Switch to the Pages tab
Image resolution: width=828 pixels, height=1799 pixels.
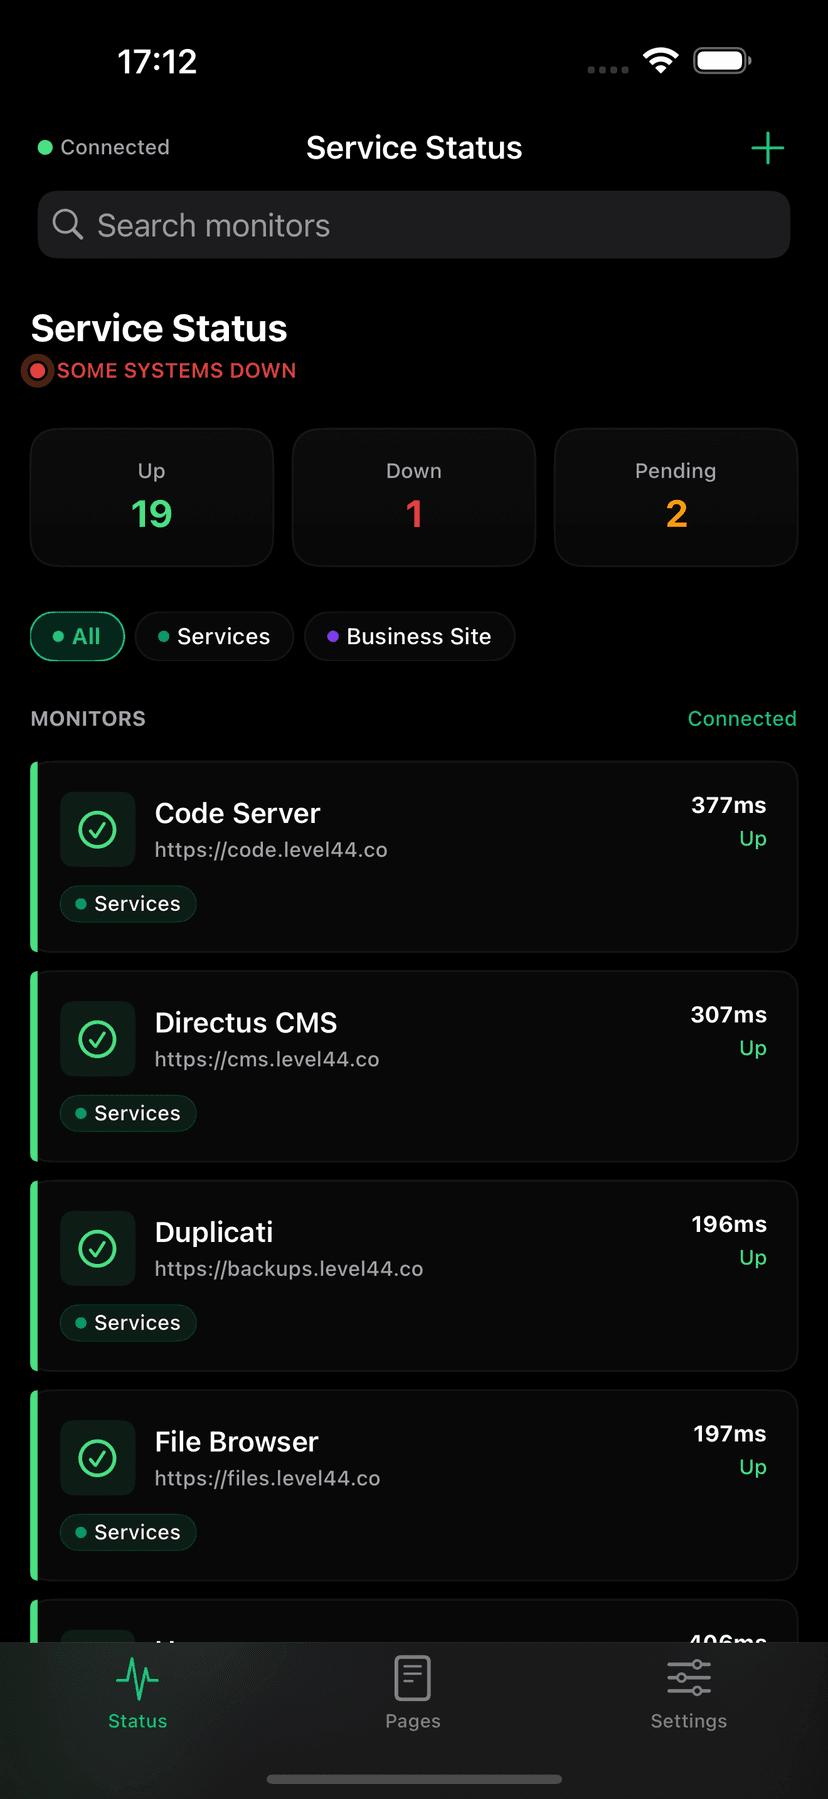coord(413,1694)
